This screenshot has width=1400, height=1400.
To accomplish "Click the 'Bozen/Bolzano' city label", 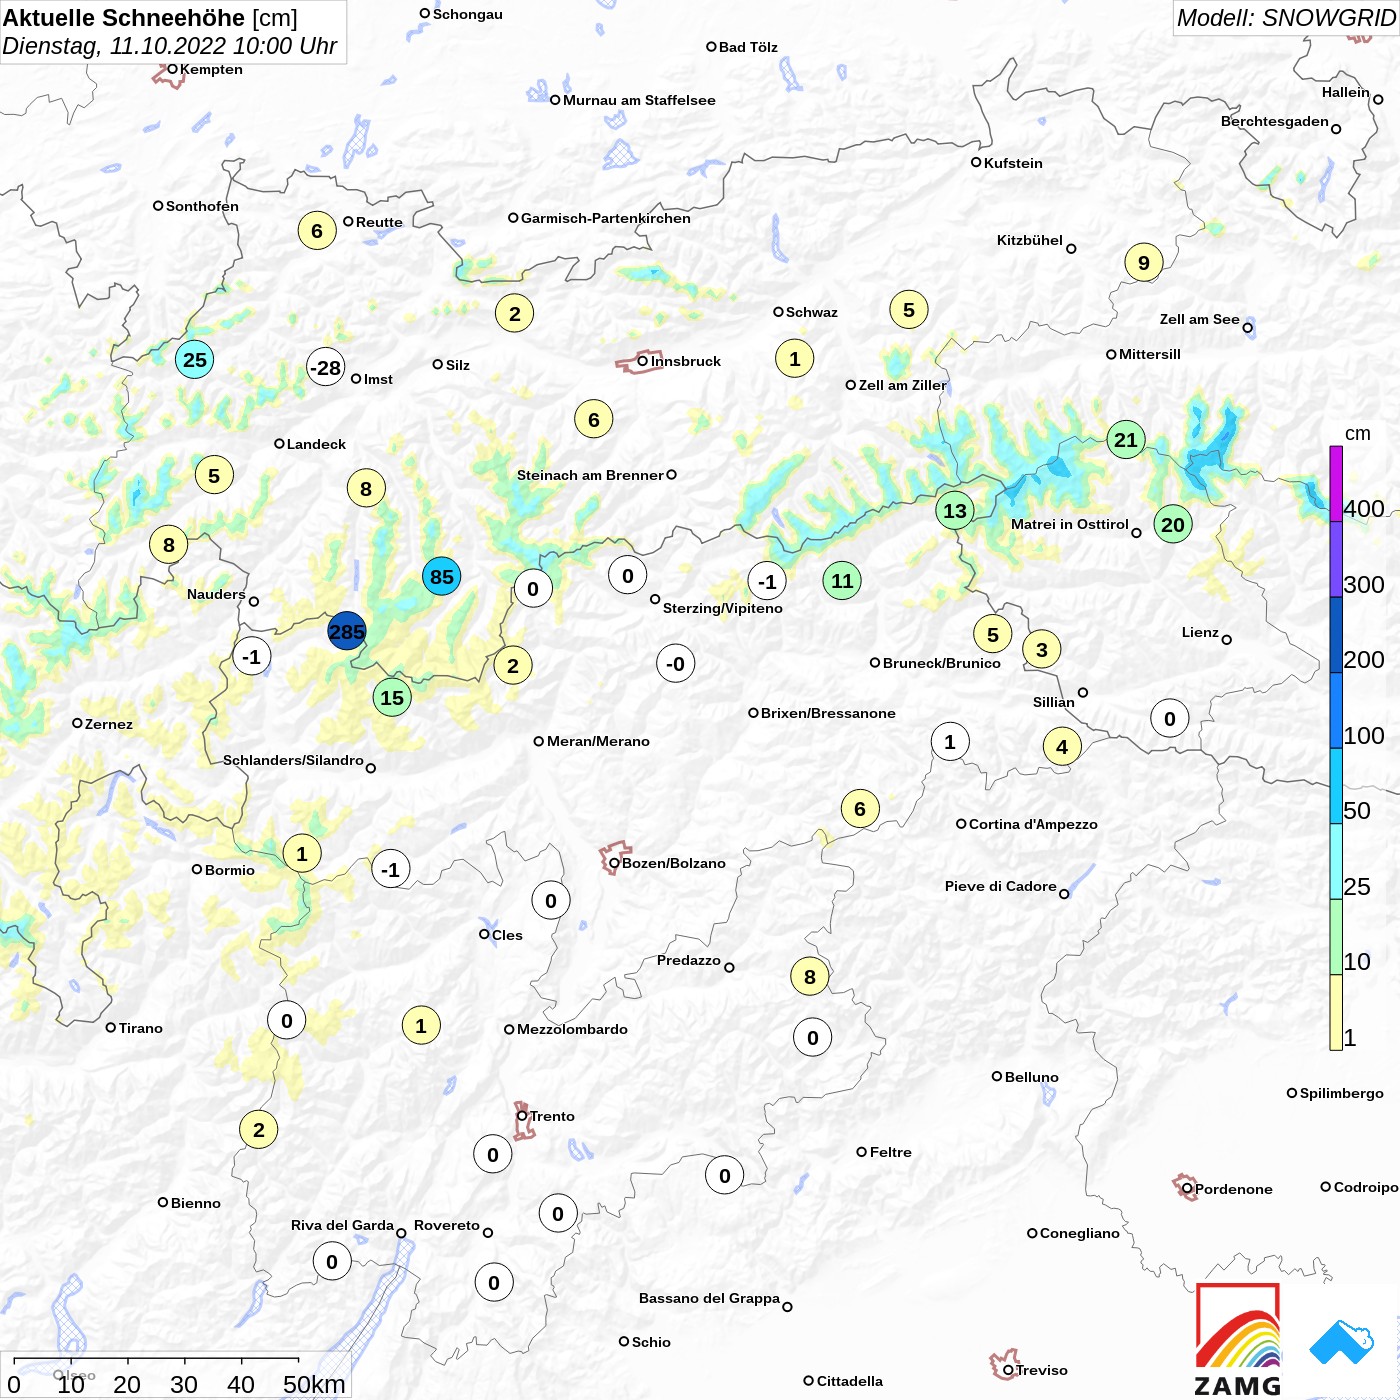I will [x=674, y=863].
